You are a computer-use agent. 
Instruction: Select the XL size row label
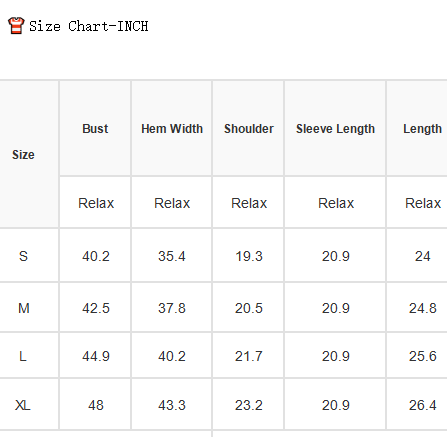pyautogui.click(x=23, y=405)
